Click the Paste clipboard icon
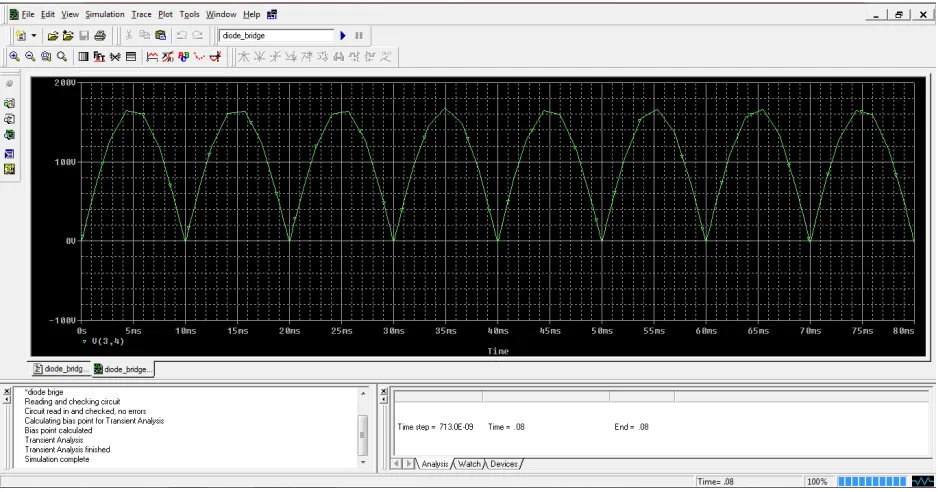938x492 pixels. coord(160,35)
